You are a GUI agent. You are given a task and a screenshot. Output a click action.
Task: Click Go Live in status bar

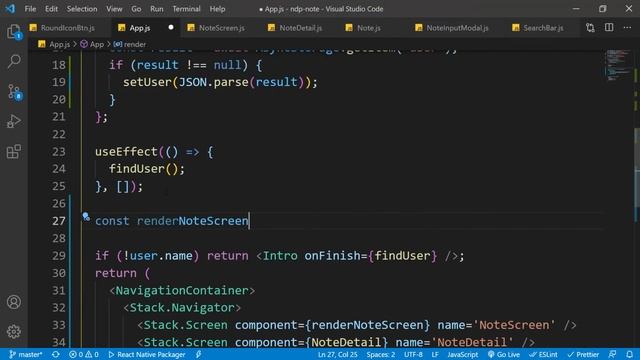504,354
